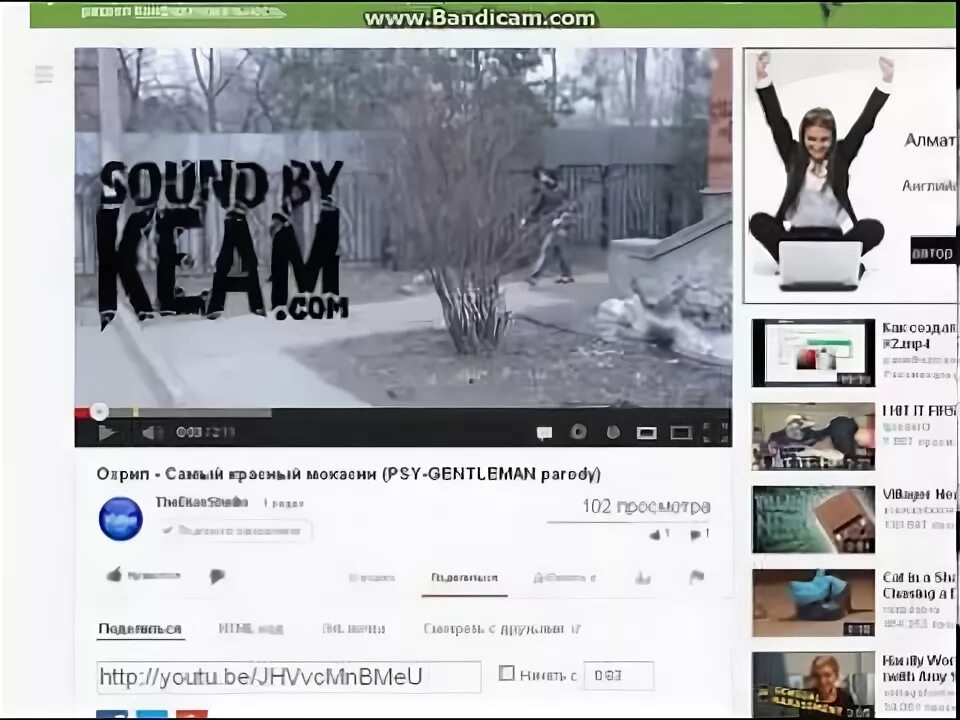Viewport: 960px width, 720px height.
Task: Open the third suggested thumbnail with chocolate bar
Action: point(813,519)
